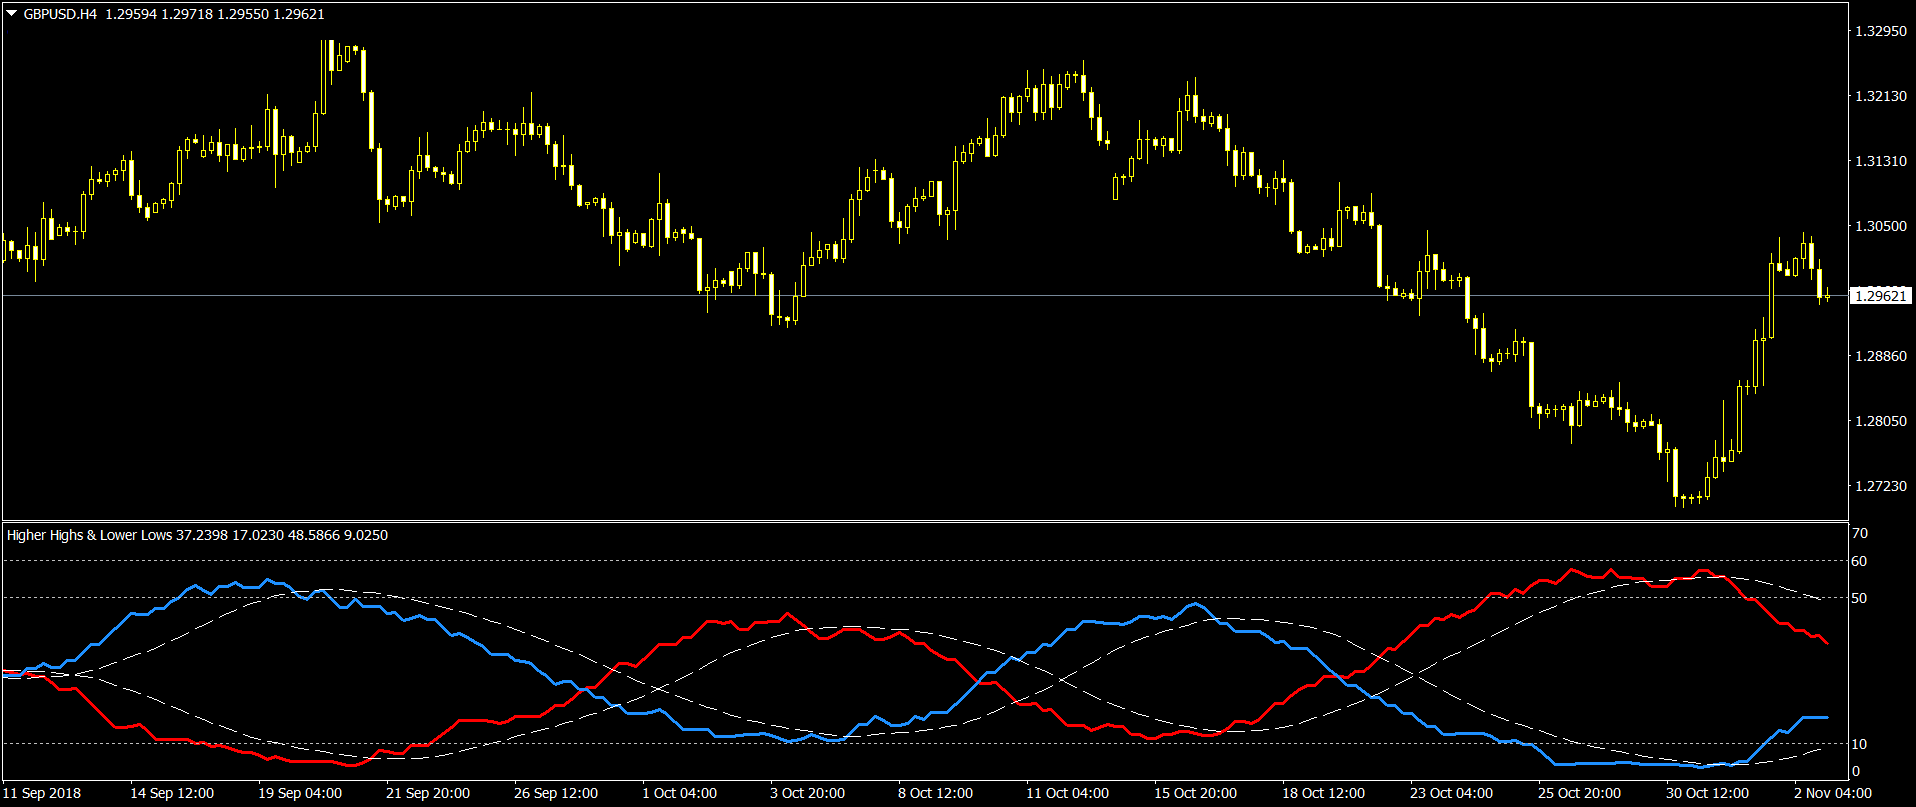Click the 11 Sep 2018 date label
Screen dimensions: 1916x807
point(42,793)
